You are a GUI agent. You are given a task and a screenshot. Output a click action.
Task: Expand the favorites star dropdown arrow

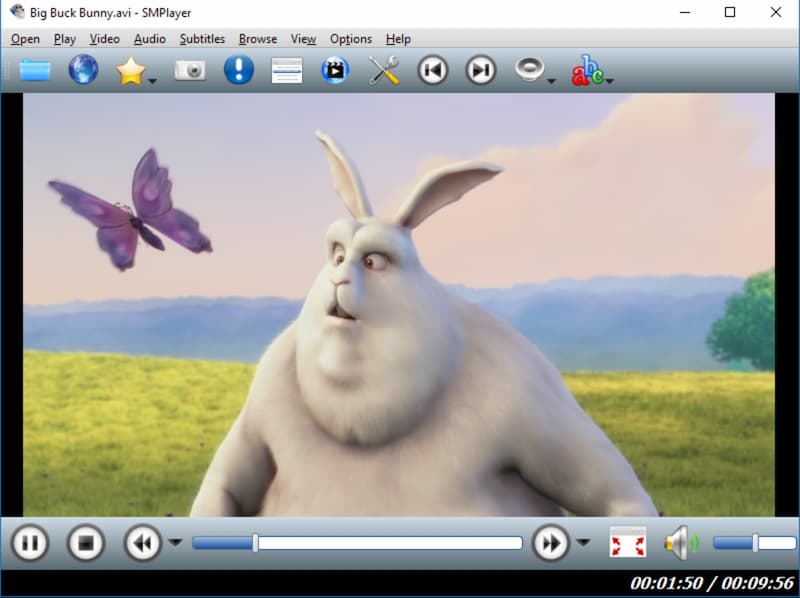tap(152, 78)
